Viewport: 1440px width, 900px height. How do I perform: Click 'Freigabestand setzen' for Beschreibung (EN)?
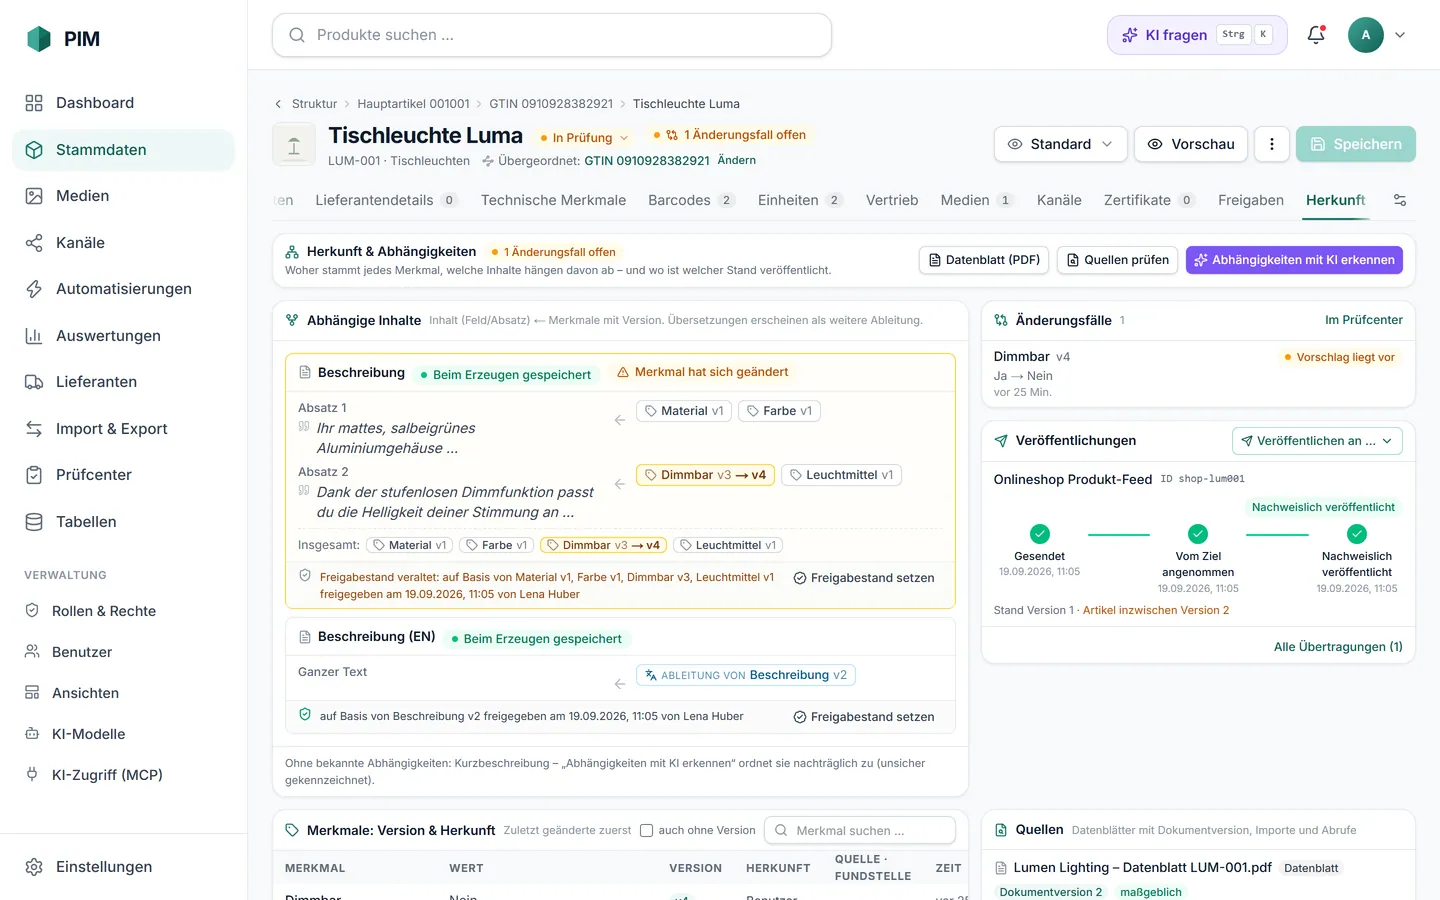864,717
